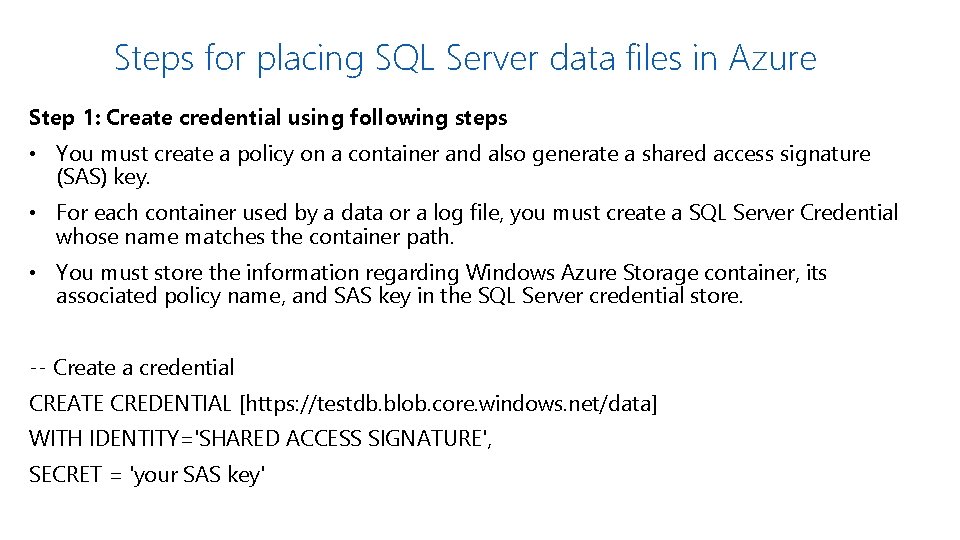Click the third bullet point marker
The image size is (960, 540).
tap(33, 273)
